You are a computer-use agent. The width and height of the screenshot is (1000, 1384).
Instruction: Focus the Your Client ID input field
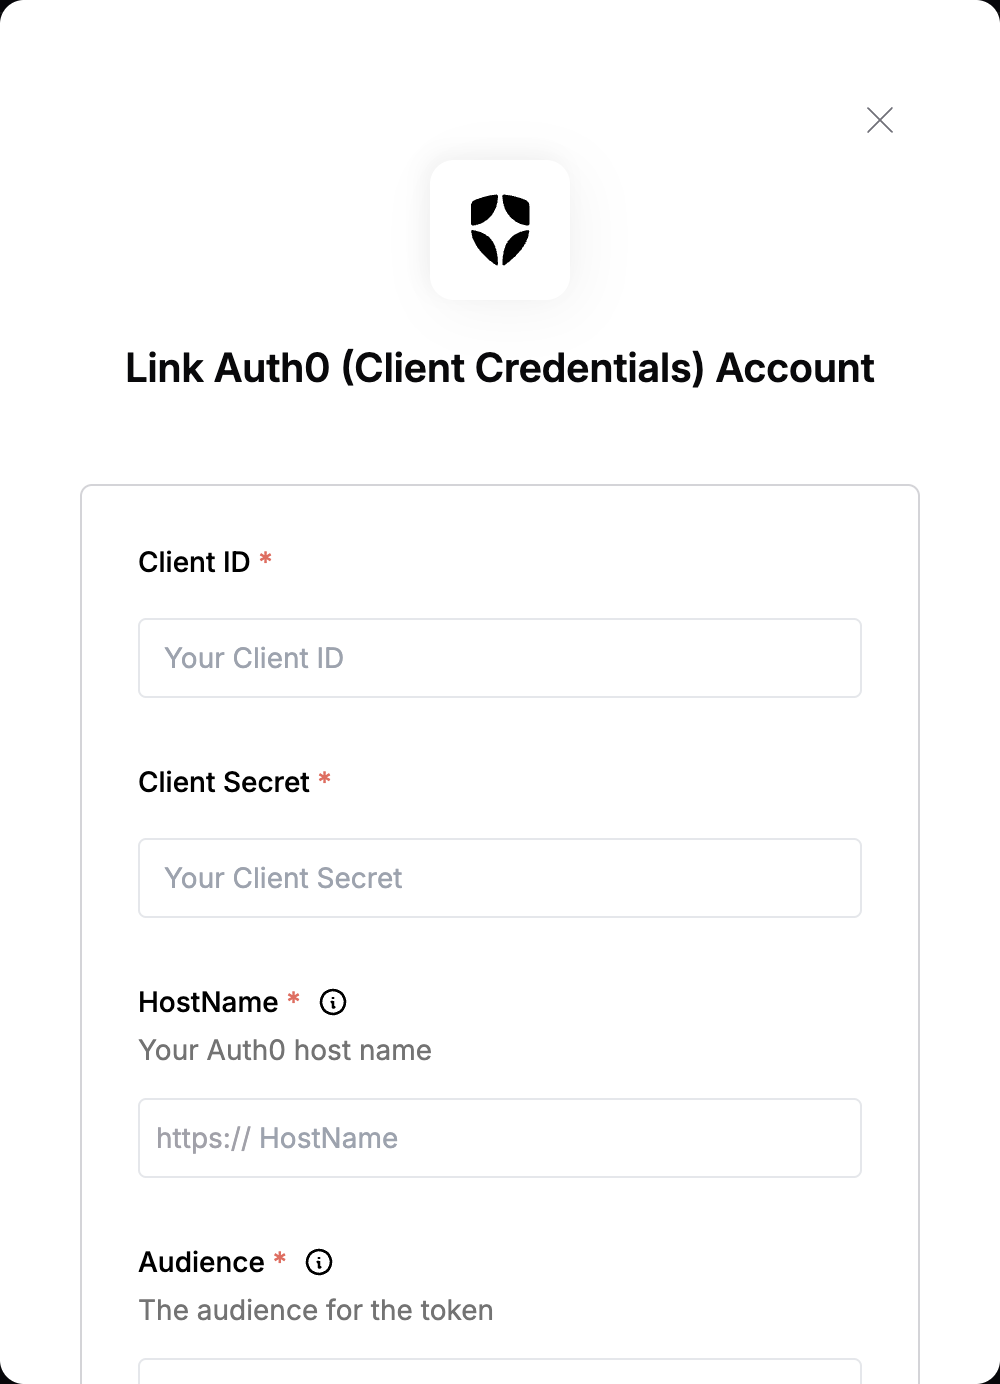500,658
